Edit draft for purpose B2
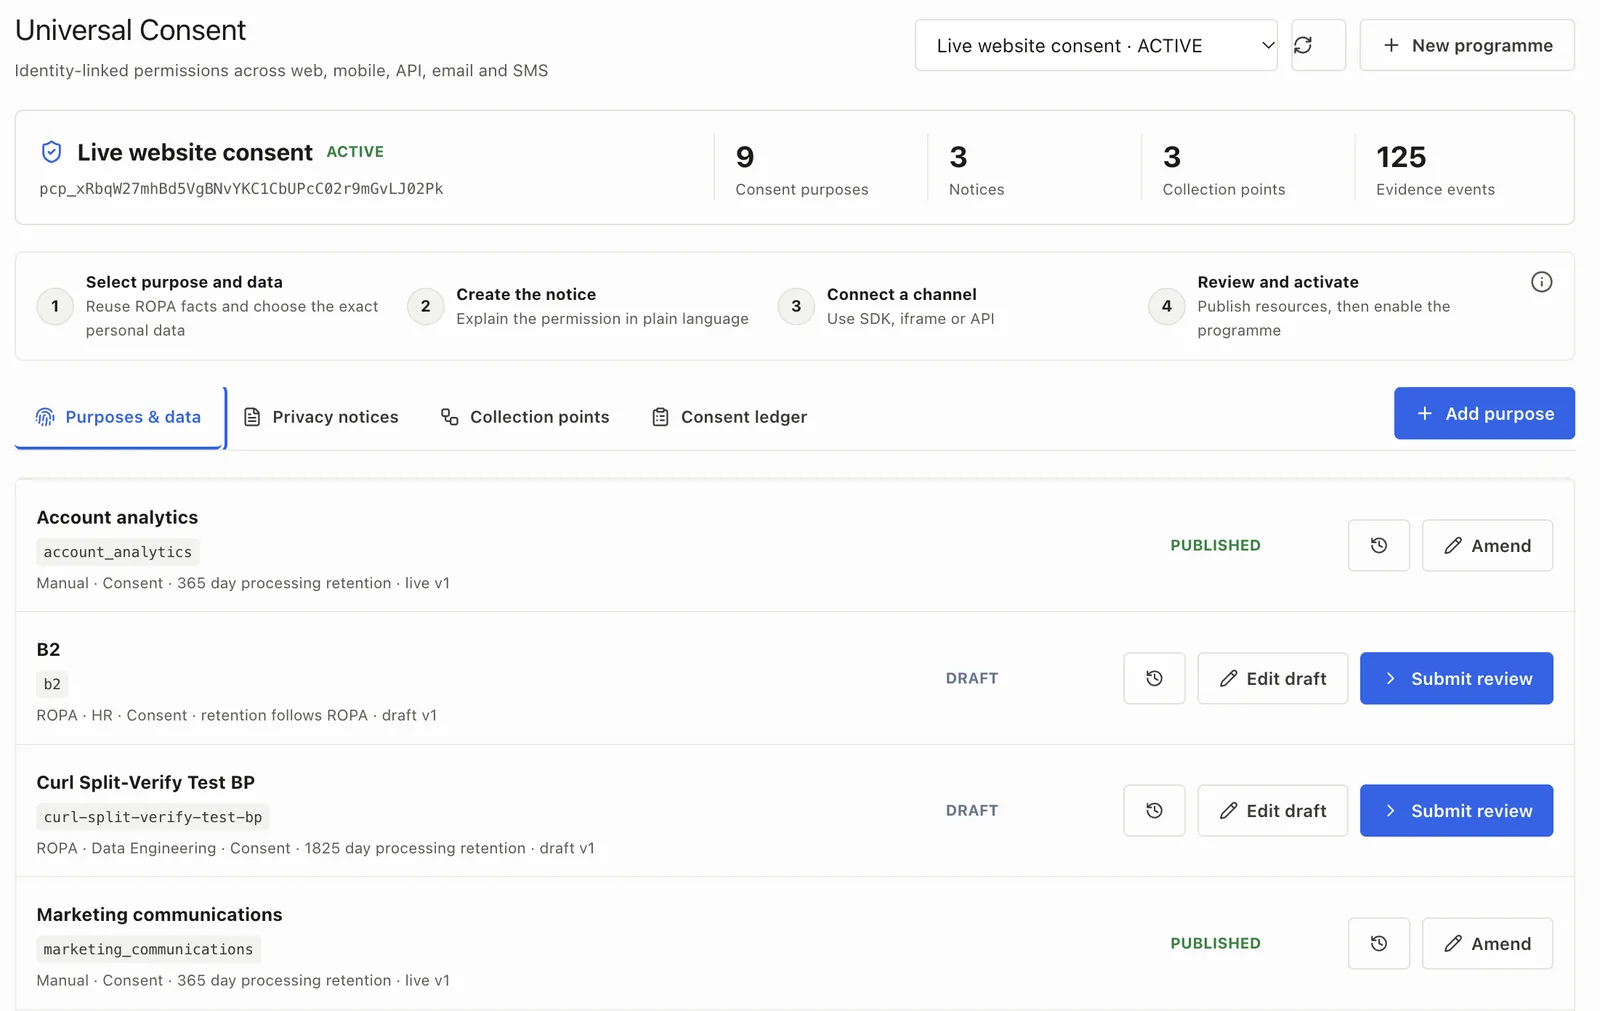Screen dimensions: 1600x1011 point(1272,678)
